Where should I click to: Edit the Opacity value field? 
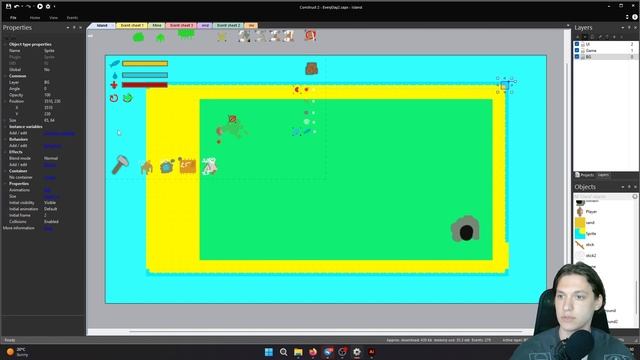coord(63,95)
